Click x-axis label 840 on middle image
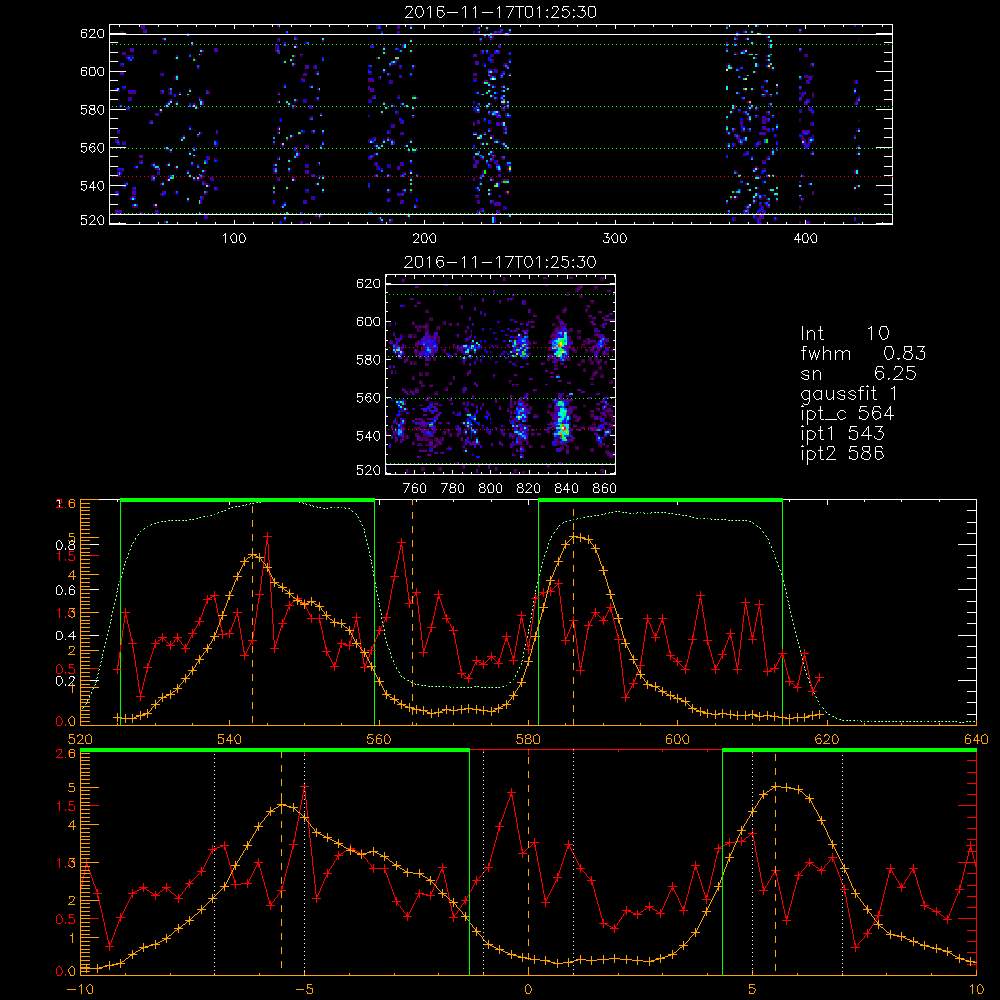This screenshot has height=1000, width=1000. point(566,489)
